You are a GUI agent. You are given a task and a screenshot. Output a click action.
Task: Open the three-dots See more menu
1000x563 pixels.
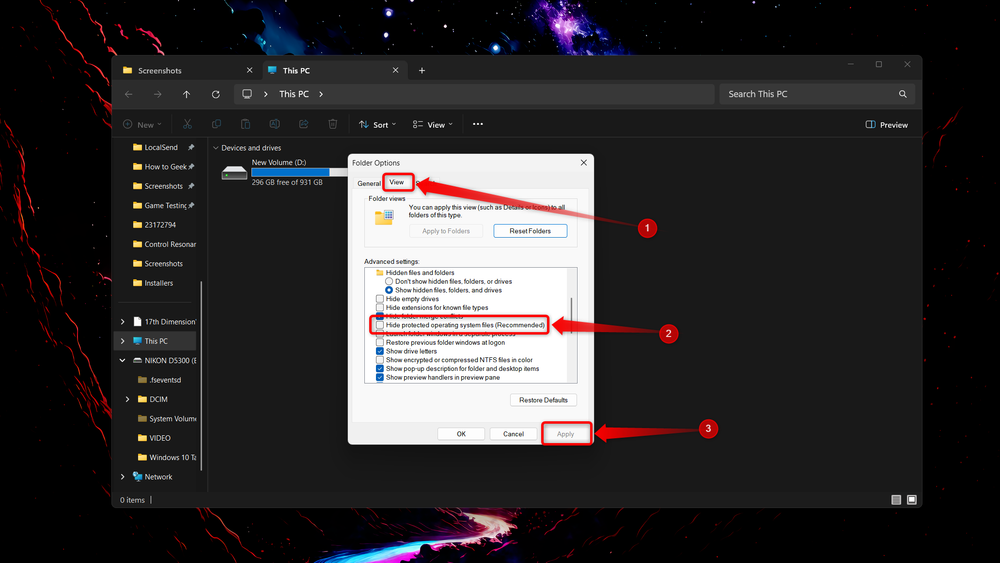(x=478, y=124)
